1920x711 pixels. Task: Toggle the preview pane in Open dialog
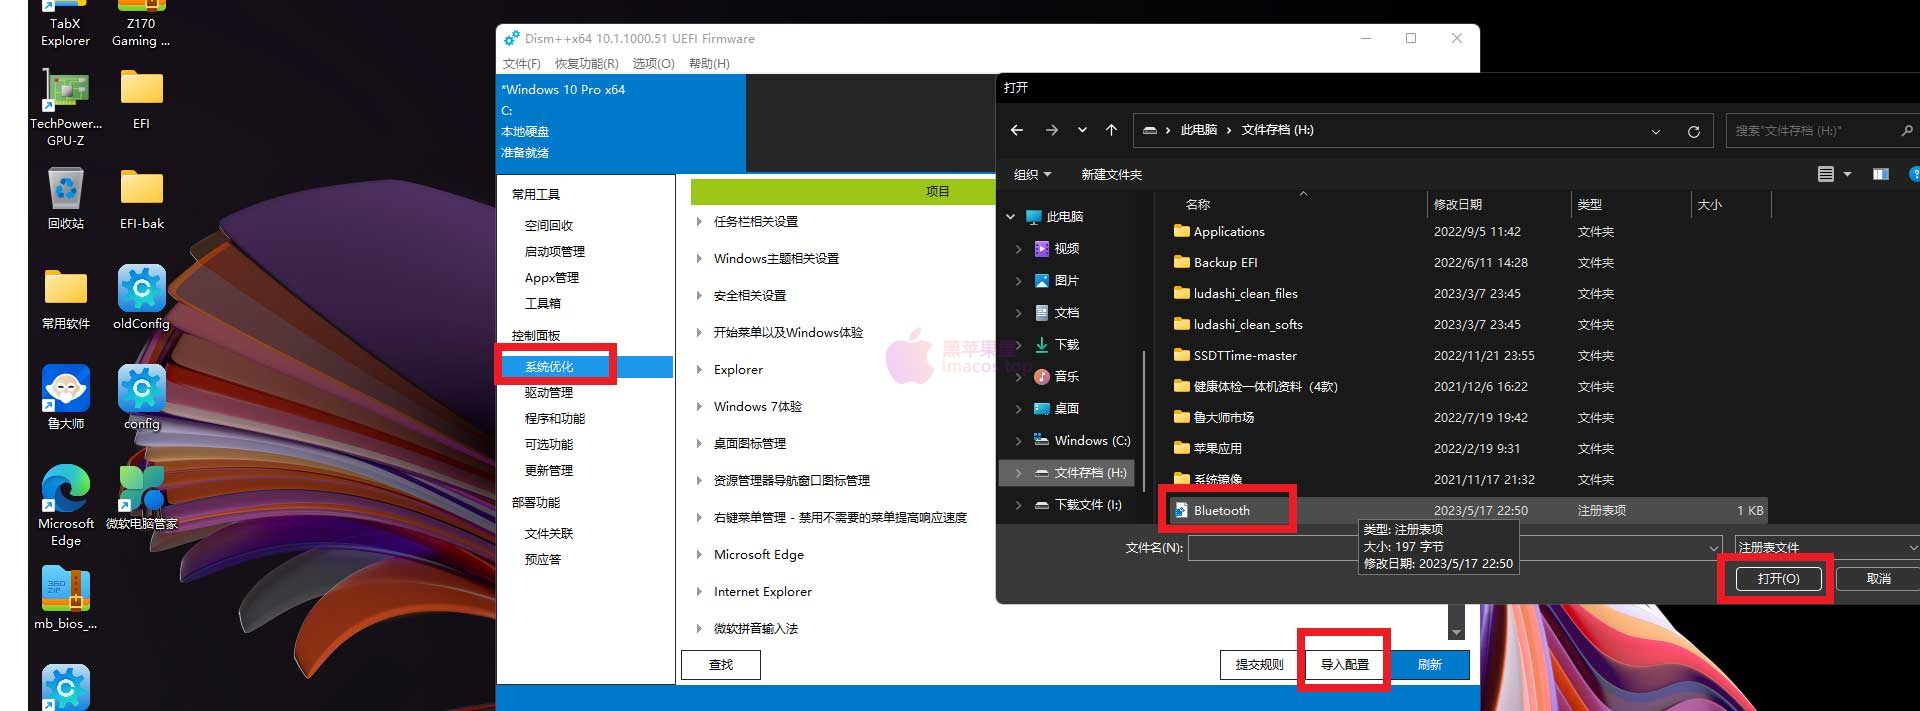pyautogui.click(x=1880, y=174)
